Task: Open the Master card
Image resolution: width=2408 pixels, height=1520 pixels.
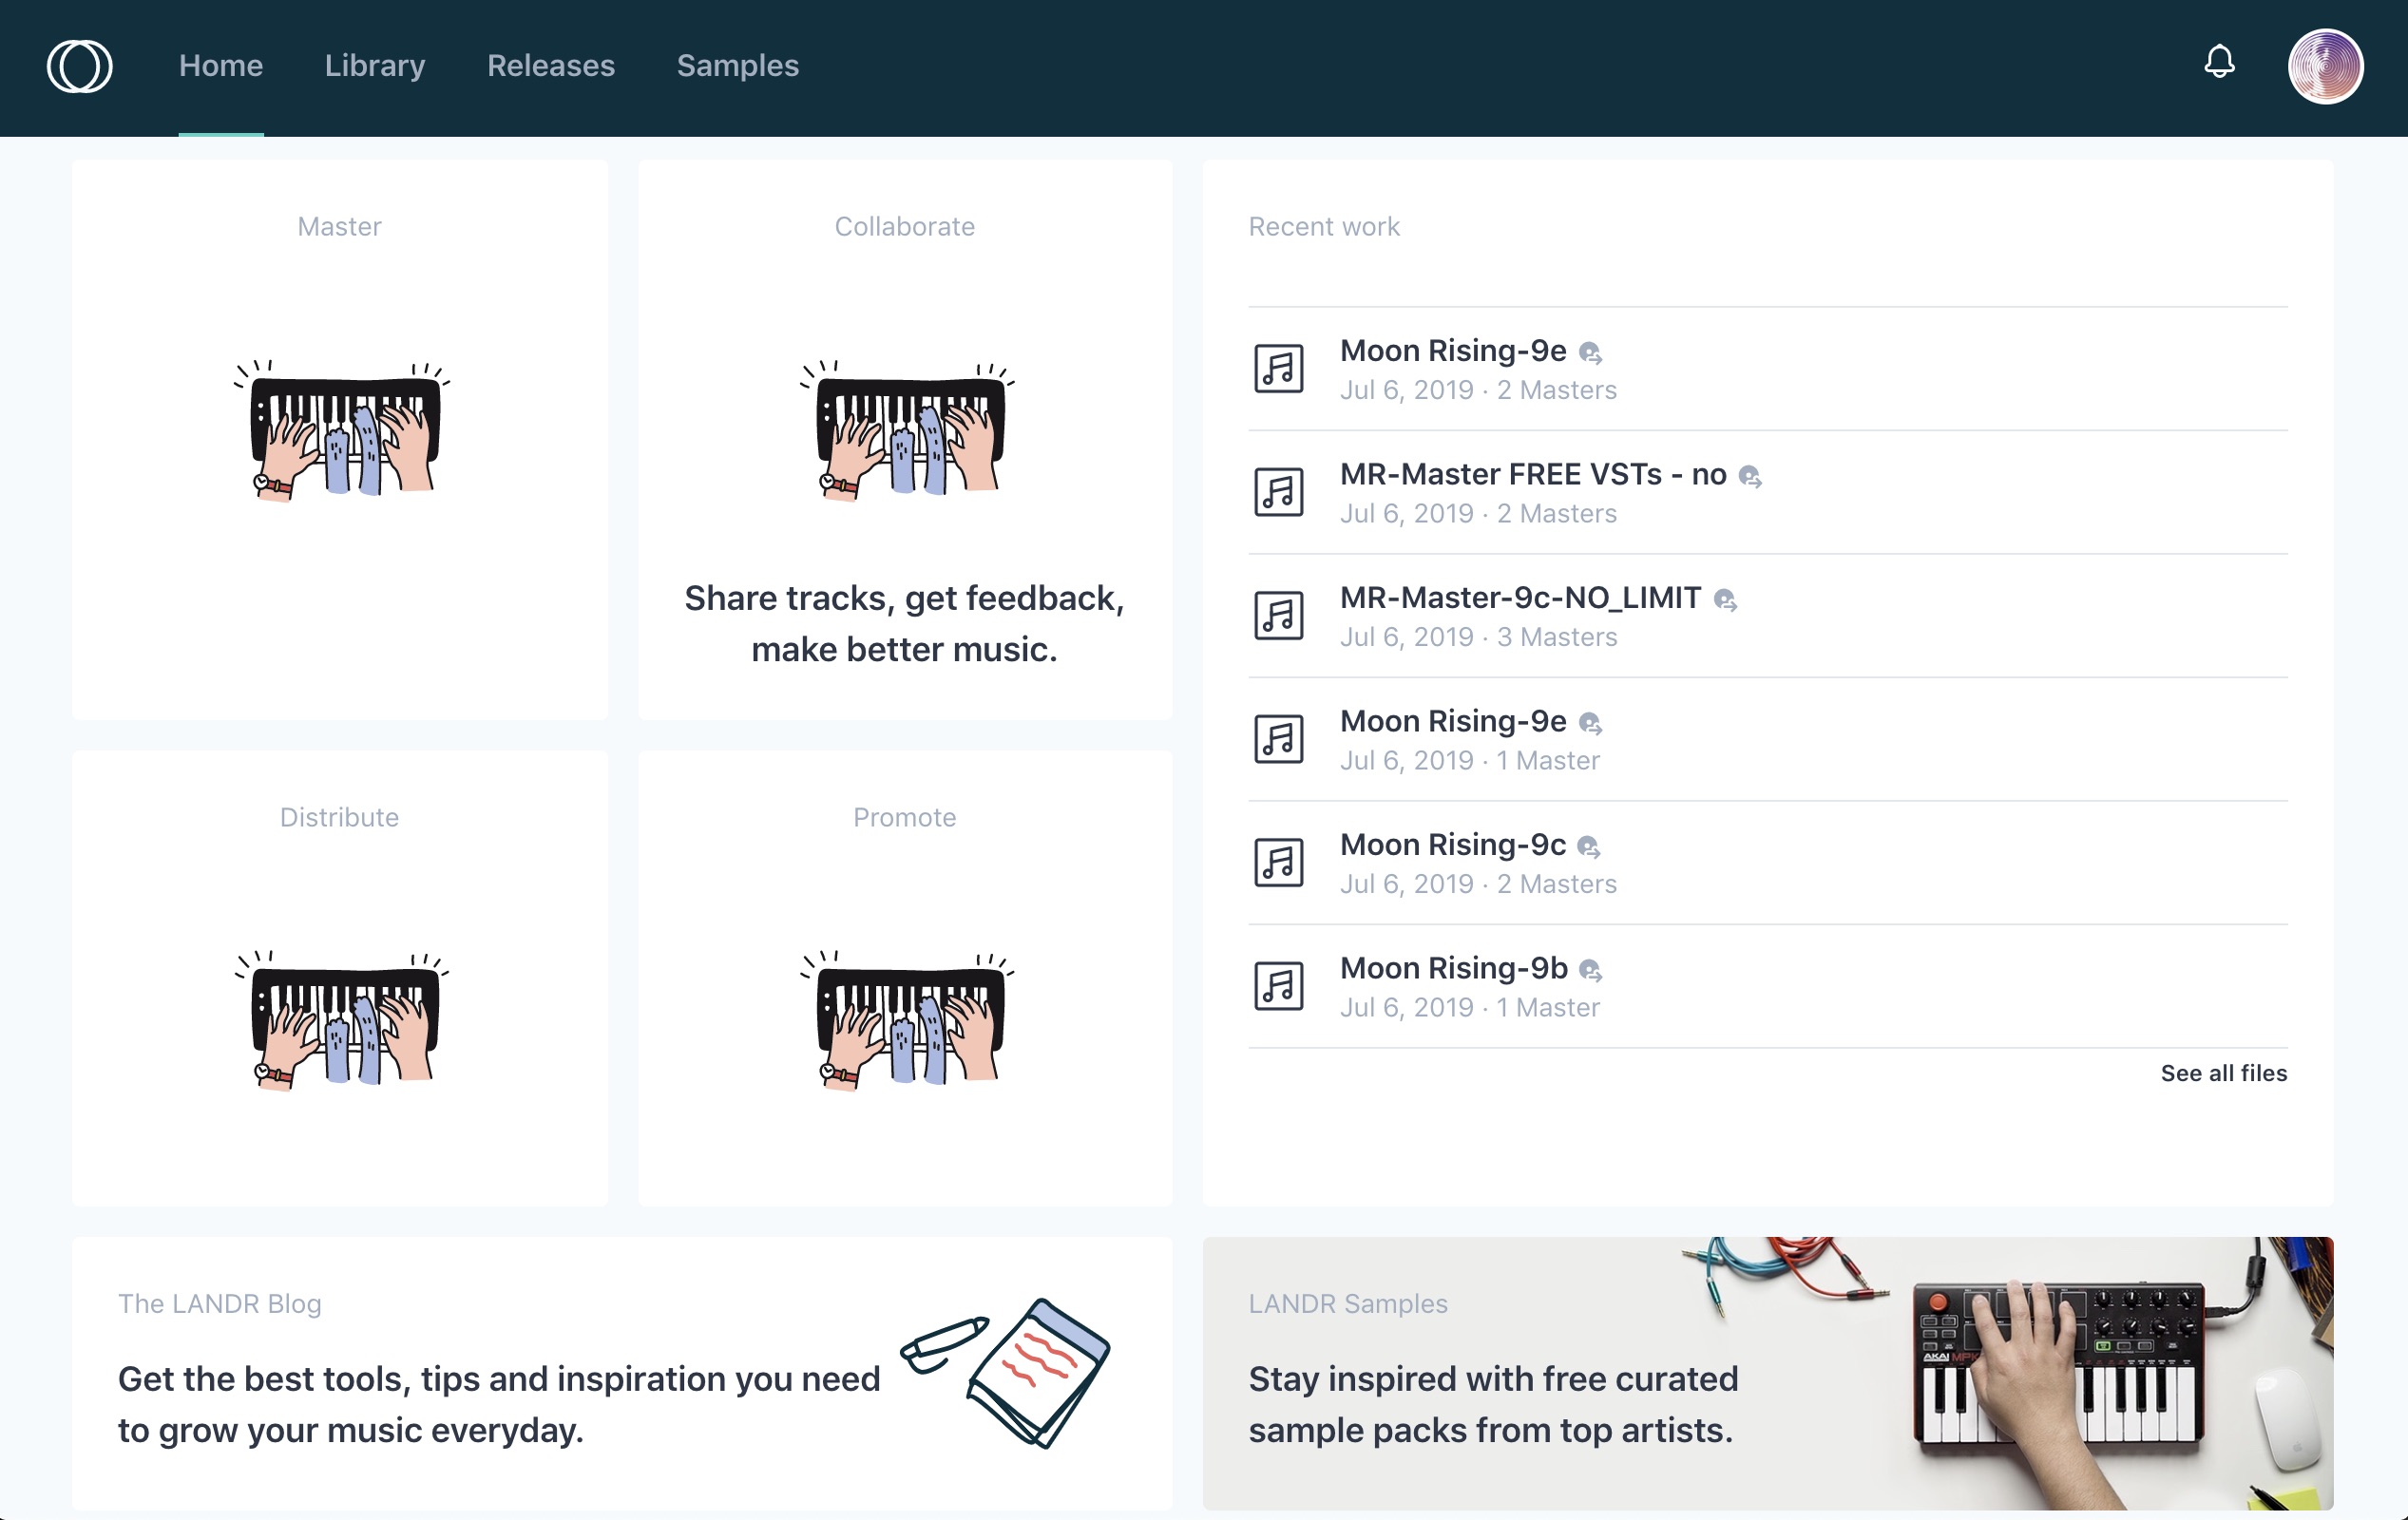Action: click(x=340, y=440)
